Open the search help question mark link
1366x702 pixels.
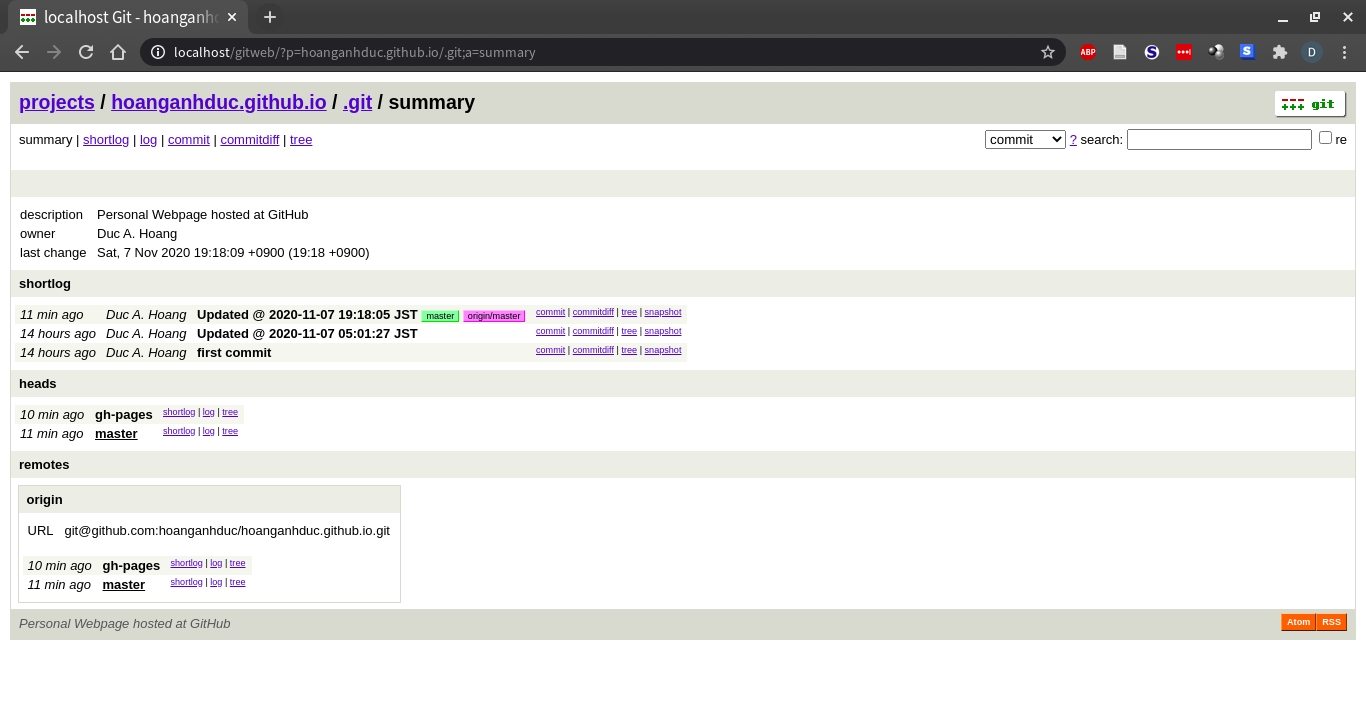[1073, 140]
